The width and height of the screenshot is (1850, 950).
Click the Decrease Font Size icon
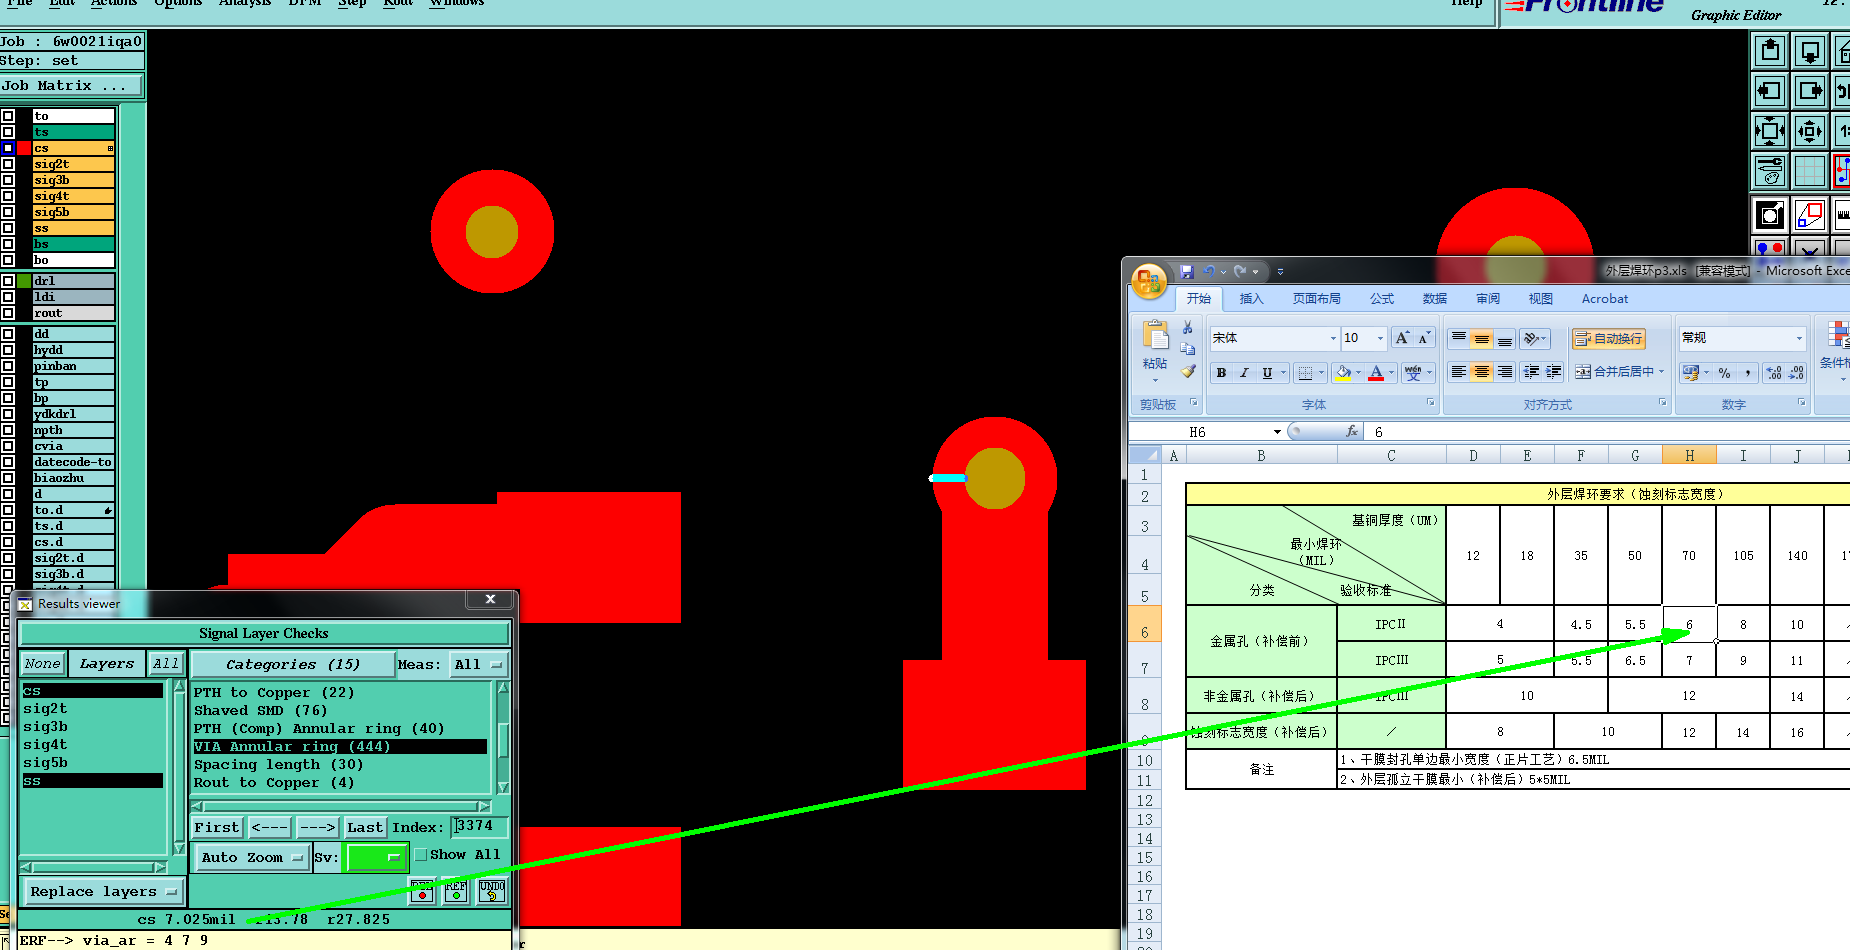[x=1424, y=338]
